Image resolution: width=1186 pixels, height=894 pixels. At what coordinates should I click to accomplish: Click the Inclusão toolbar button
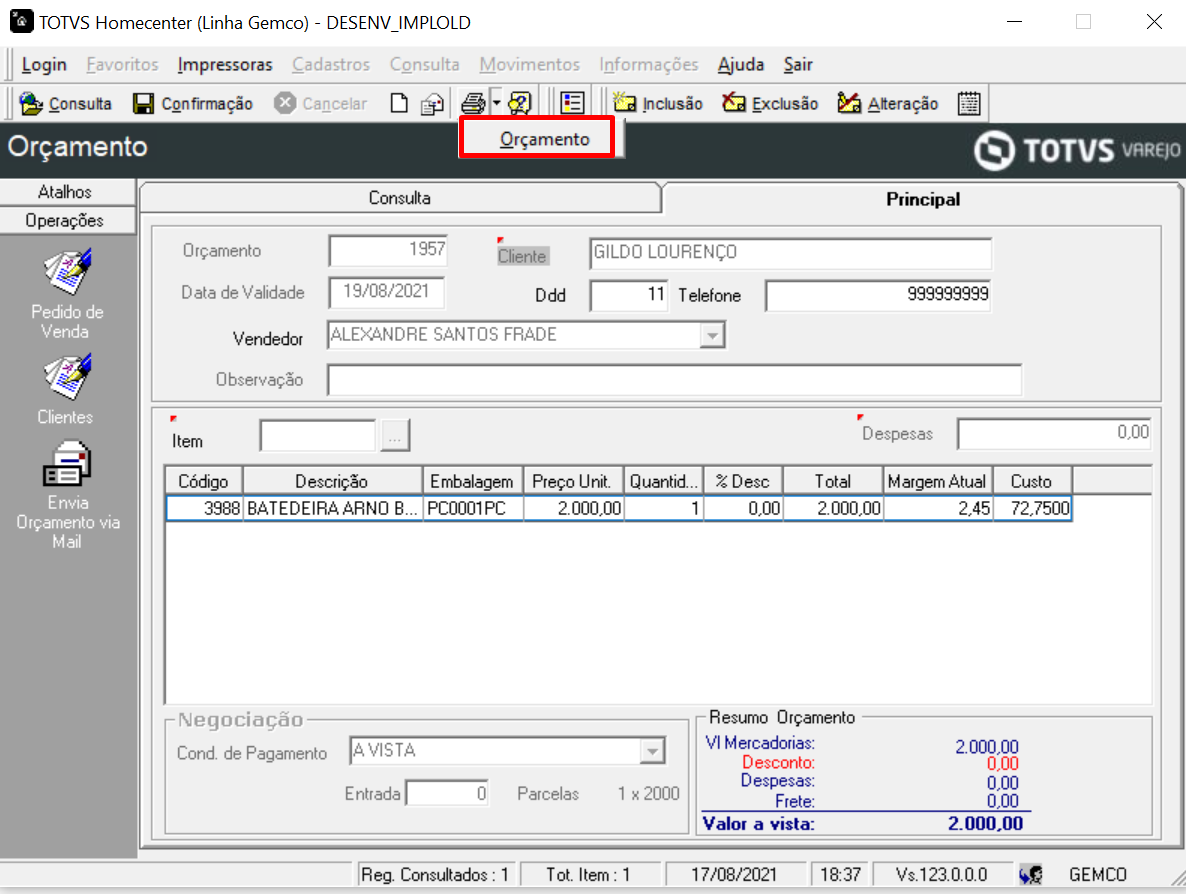coord(657,104)
